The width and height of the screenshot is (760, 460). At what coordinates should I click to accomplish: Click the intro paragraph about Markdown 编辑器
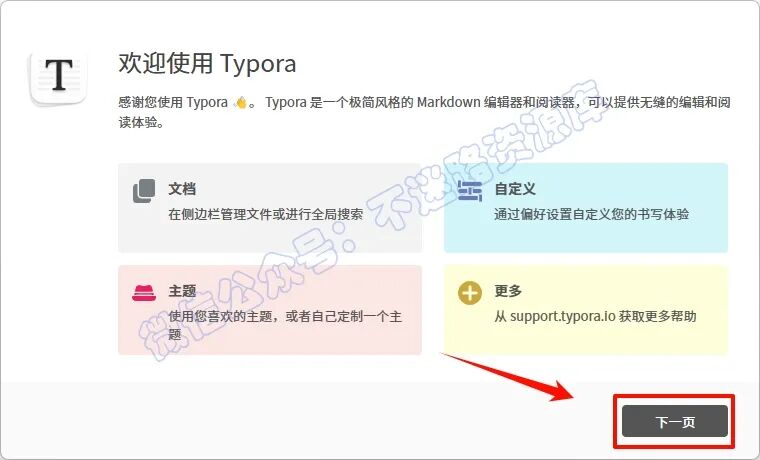[x=424, y=112]
